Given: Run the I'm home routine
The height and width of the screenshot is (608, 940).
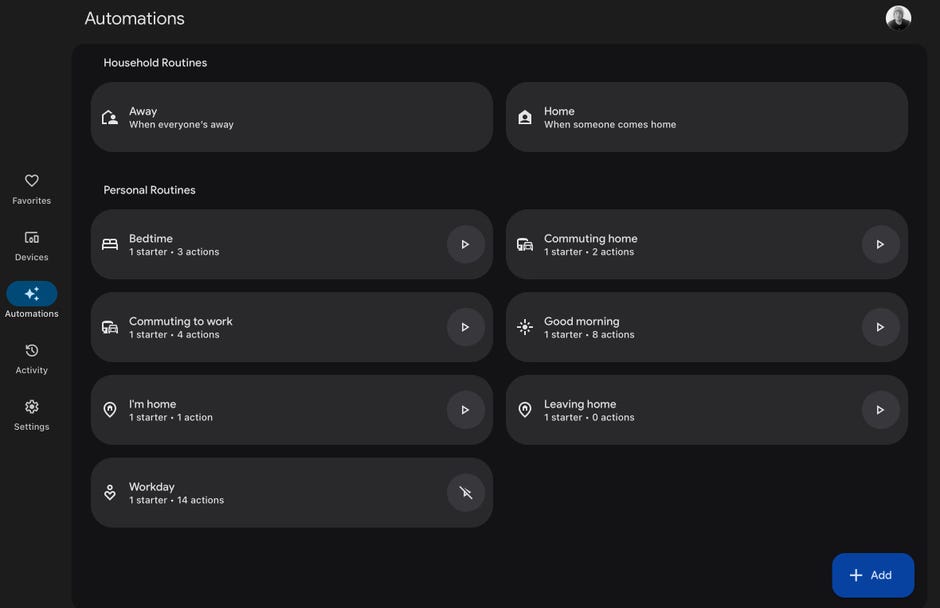Looking at the screenshot, I should 465,410.
